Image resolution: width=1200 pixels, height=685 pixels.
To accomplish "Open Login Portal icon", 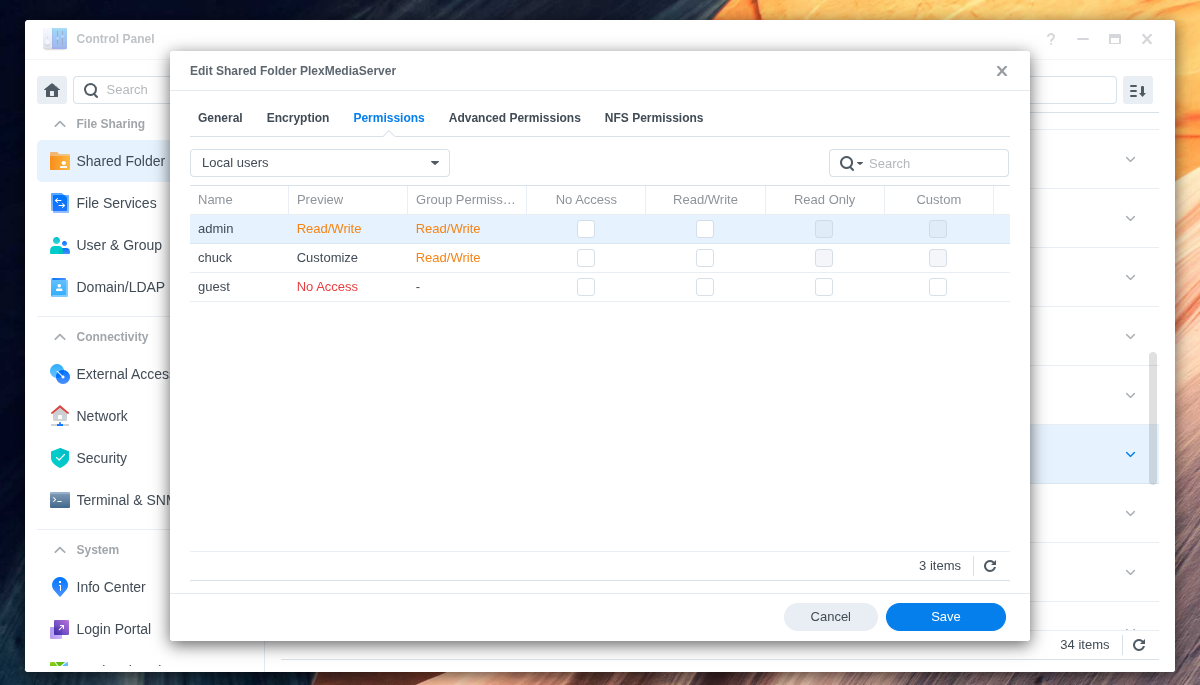I will [x=60, y=629].
